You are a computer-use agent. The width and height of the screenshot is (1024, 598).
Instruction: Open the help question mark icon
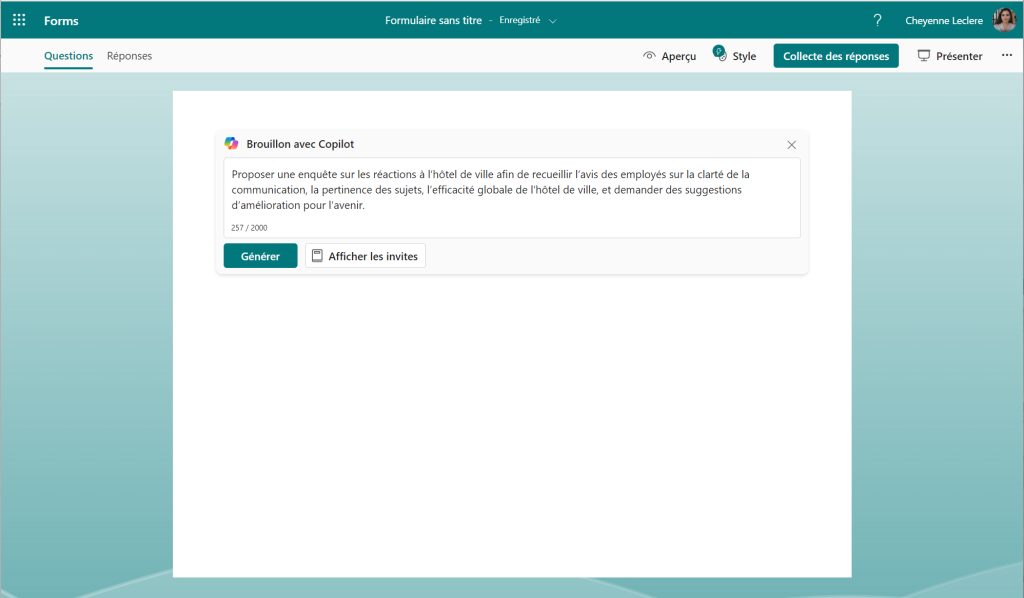pos(877,19)
